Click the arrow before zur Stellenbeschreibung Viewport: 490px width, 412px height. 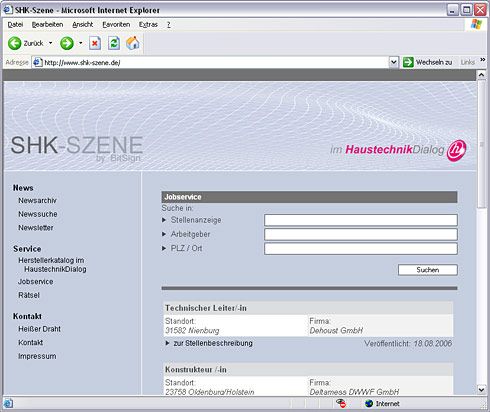click(168, 343)
